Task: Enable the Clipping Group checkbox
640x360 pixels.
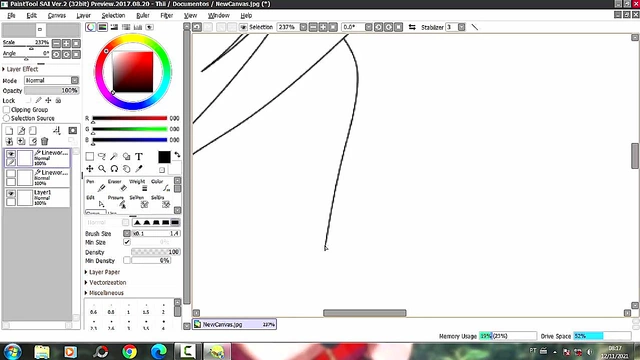Action: point(7,110)
